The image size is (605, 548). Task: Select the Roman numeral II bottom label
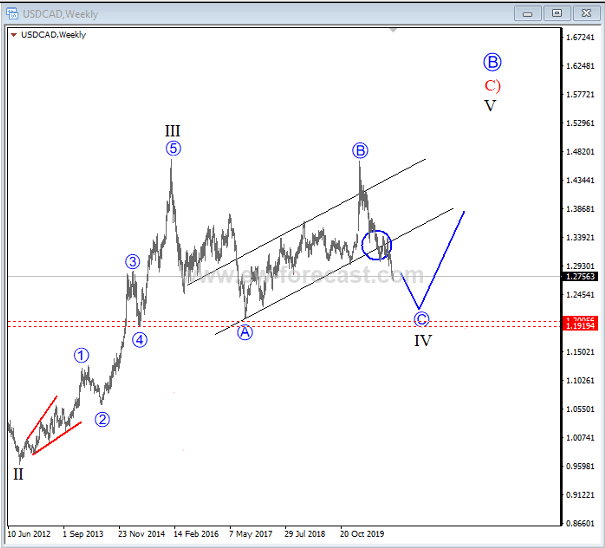[18, 474]
